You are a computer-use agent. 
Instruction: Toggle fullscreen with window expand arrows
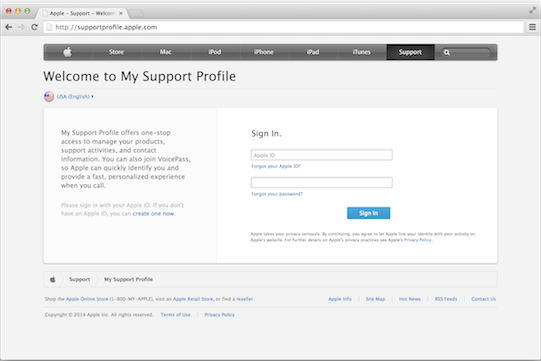tap(532, 10)
